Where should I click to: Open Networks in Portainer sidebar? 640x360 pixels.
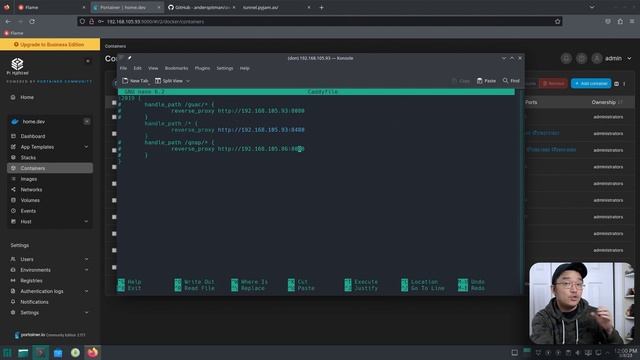click(31, 189)
